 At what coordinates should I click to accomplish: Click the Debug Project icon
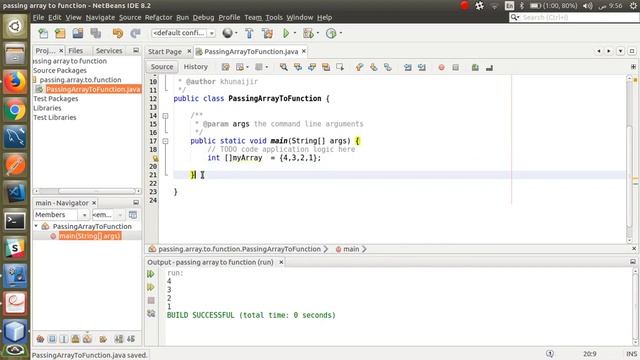pyautogui.click(x=308, y=33)
